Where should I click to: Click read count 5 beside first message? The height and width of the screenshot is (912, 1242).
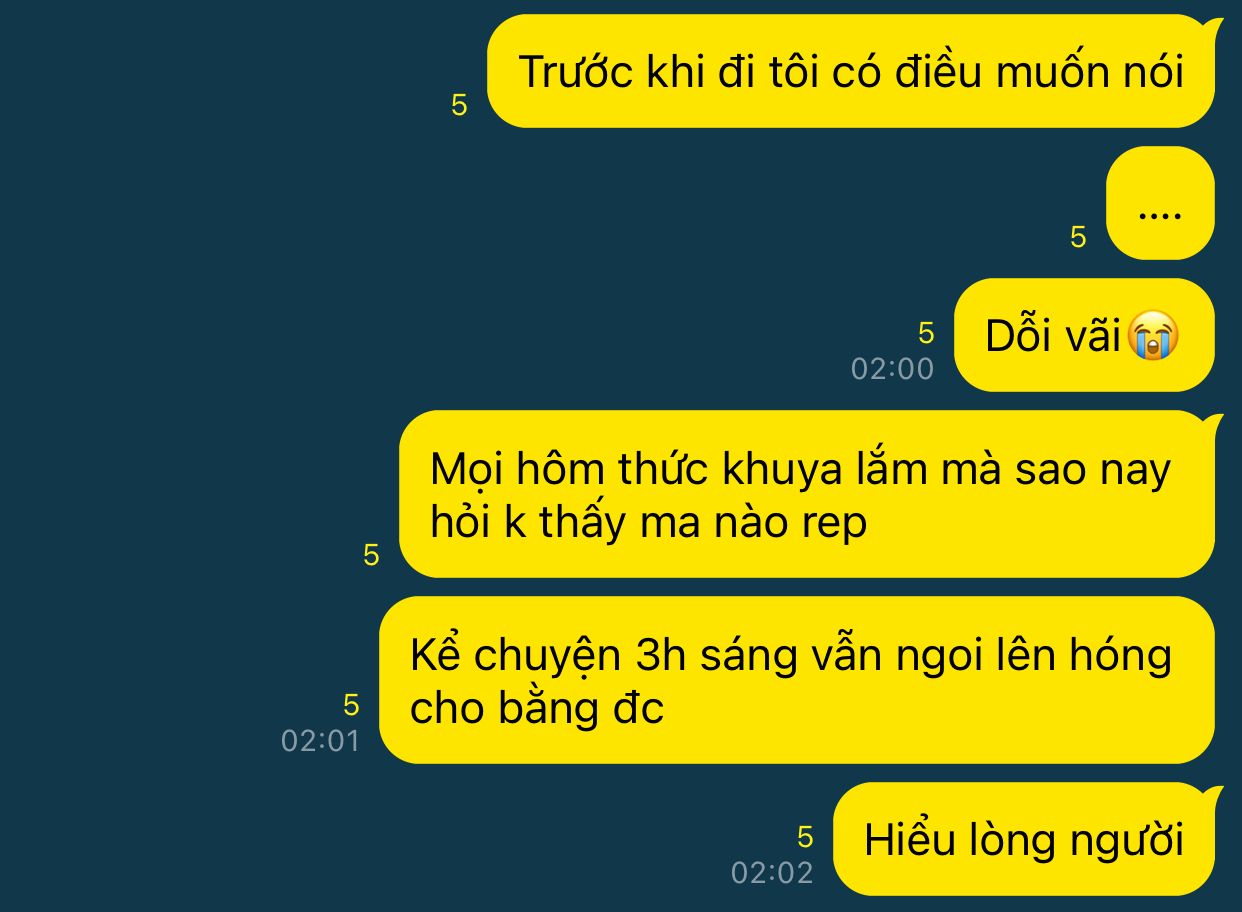459,105
